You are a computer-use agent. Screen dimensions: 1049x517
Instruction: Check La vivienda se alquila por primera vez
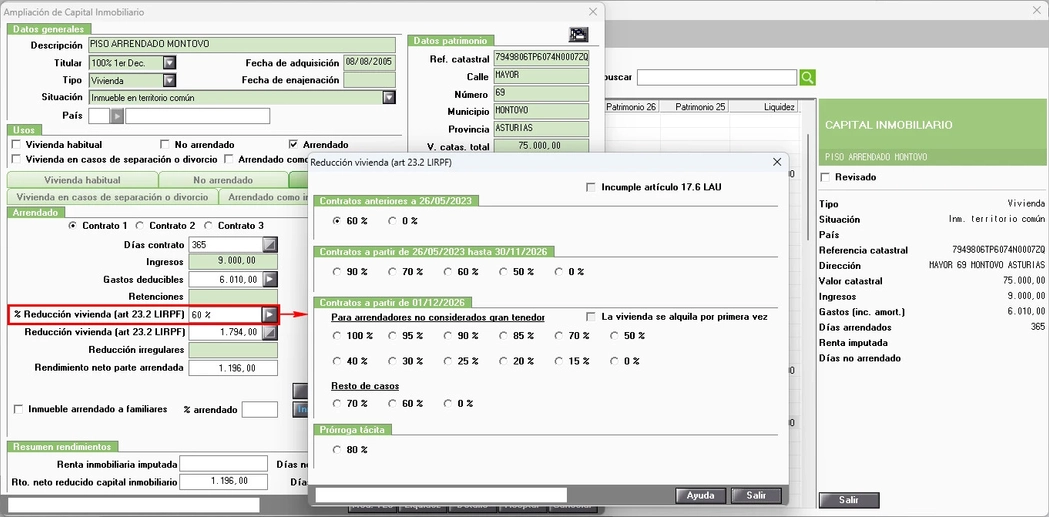pos(591,316)
